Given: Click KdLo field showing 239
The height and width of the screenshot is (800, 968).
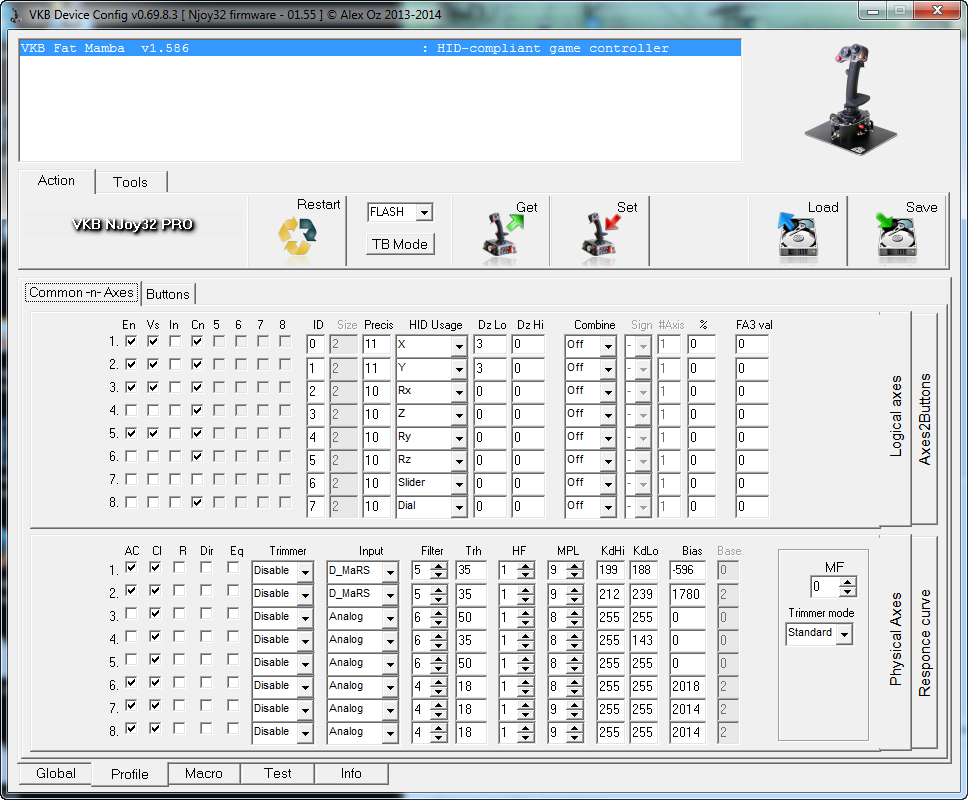Looking at the screenshot, I should pos(643,594).
